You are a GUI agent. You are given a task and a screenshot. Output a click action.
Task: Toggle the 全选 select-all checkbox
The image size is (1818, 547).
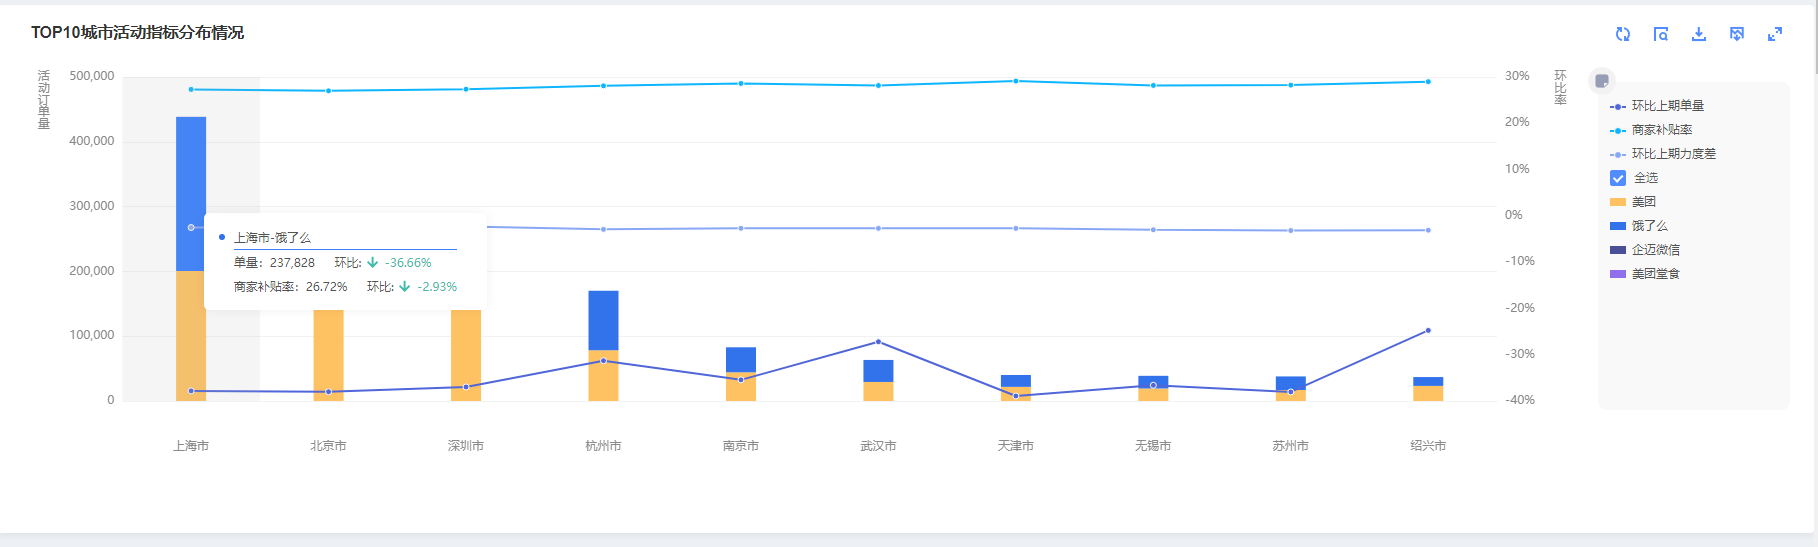pyautogui.click(x=1618, y=178)
